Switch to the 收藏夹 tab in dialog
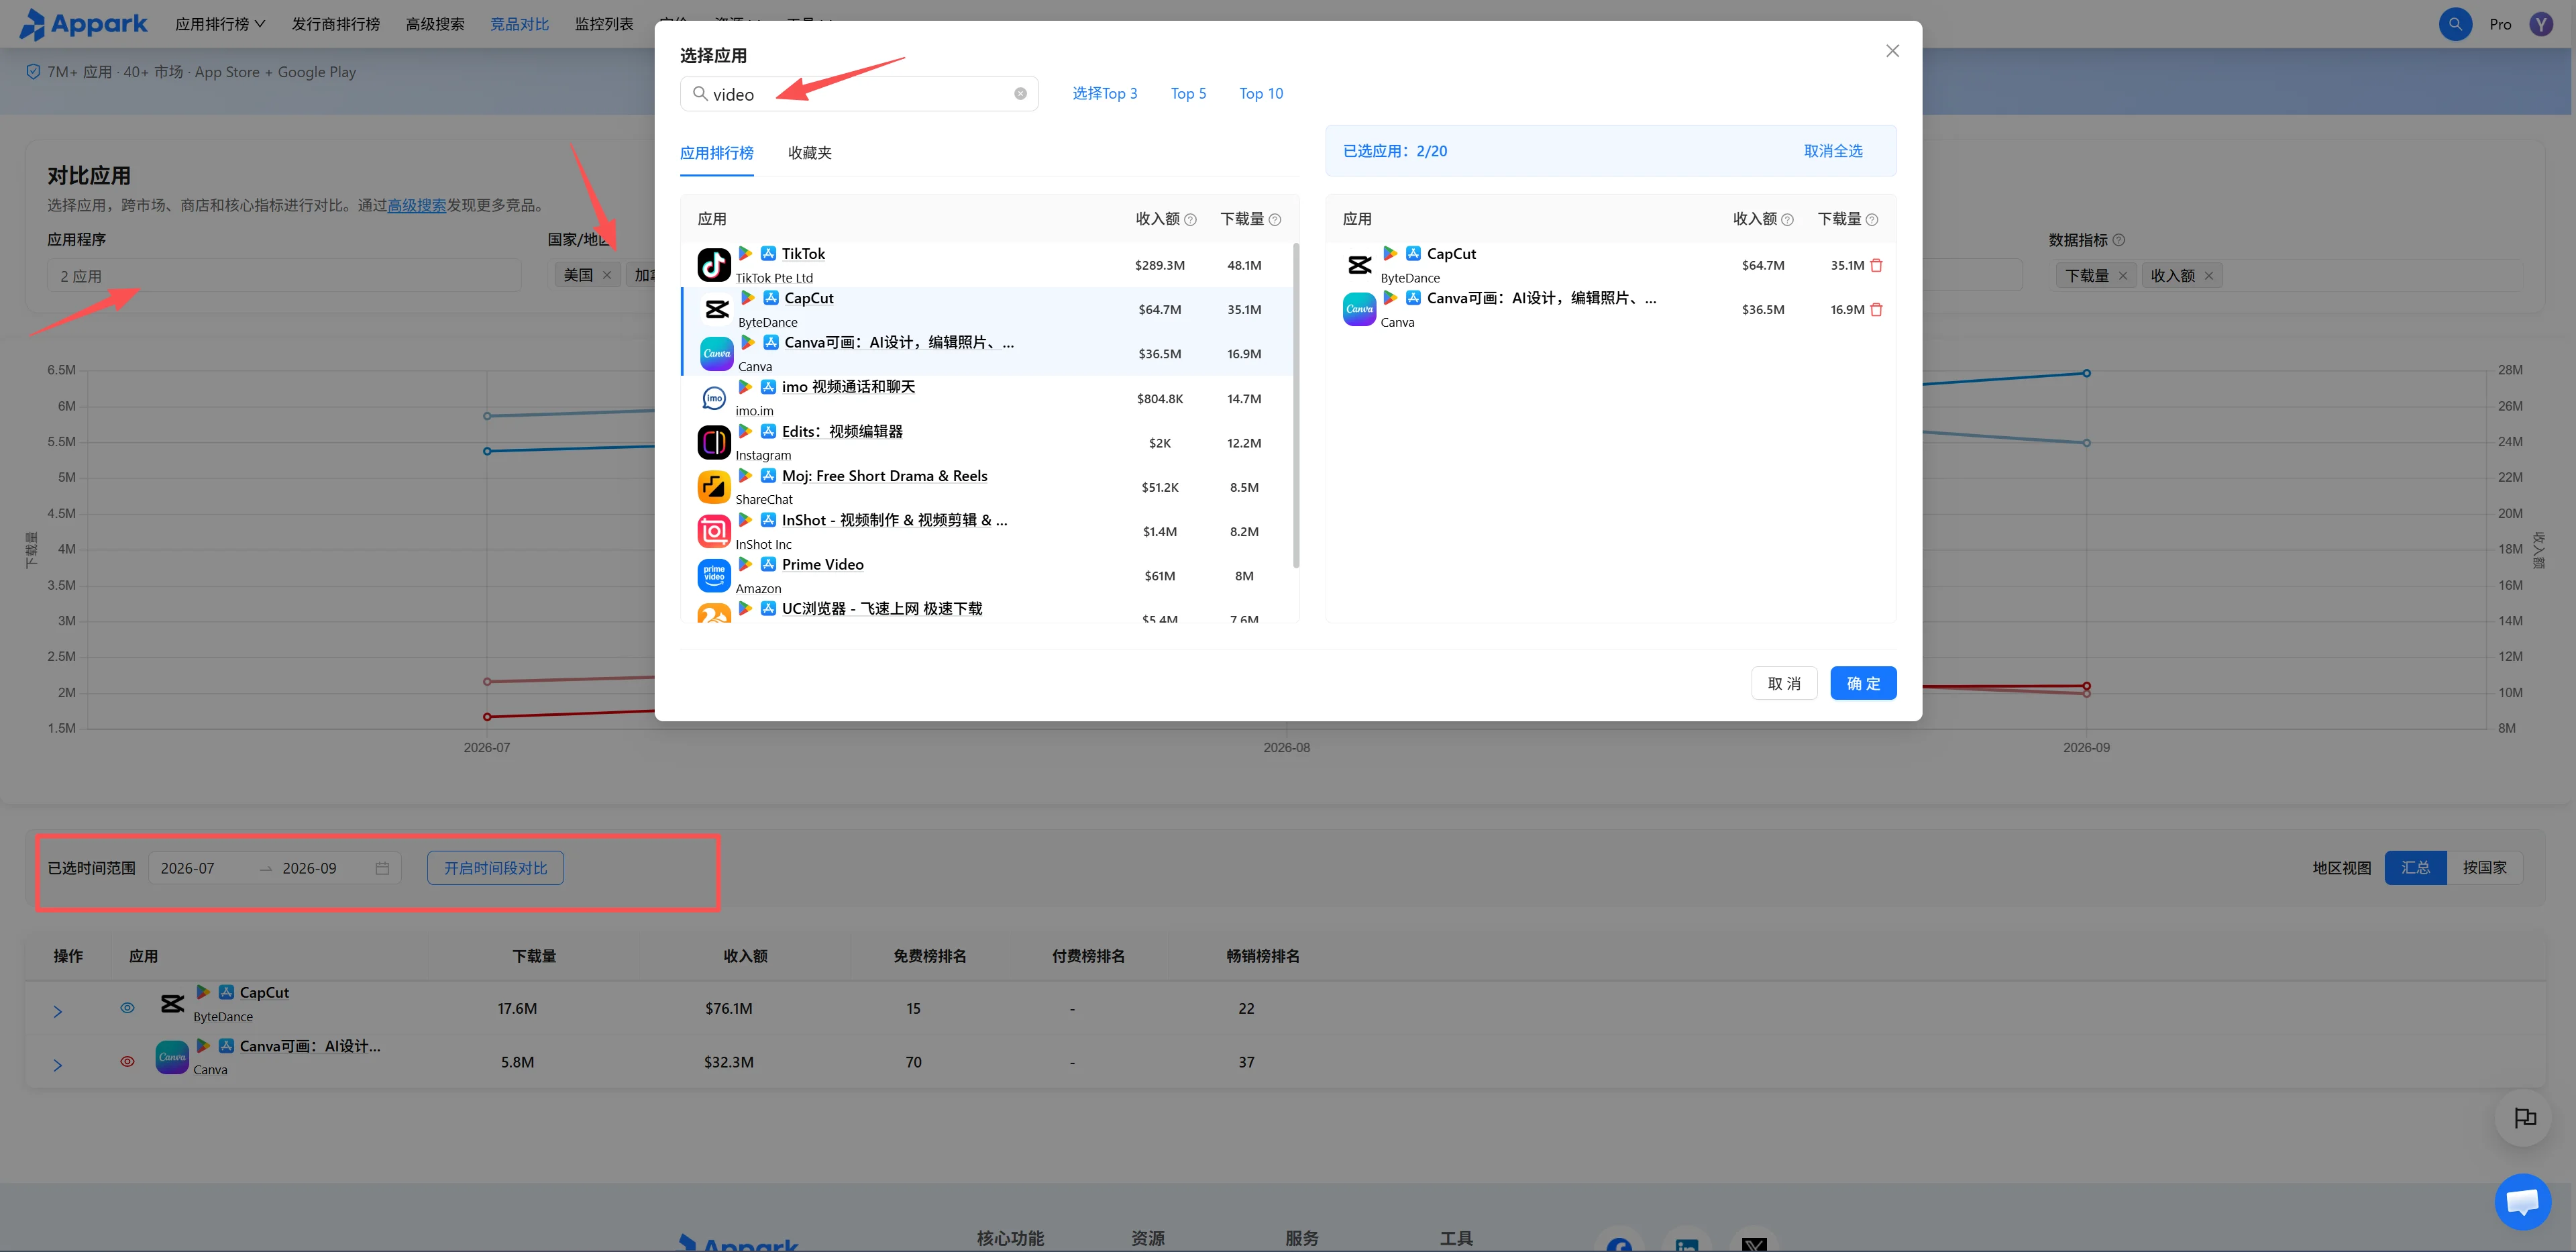Screen dimensions: 2576x1252 [809, 153]
